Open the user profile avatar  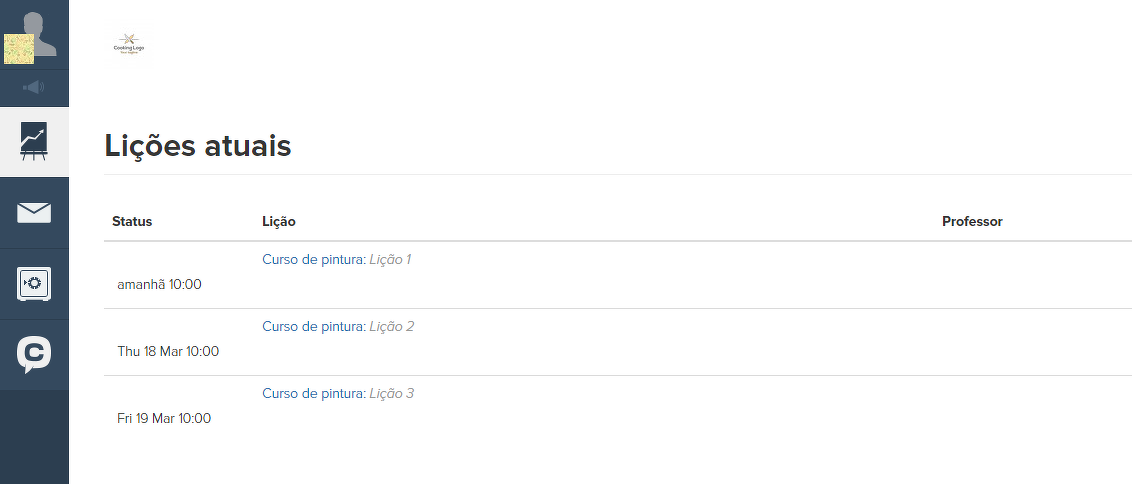tap(34, 35)
